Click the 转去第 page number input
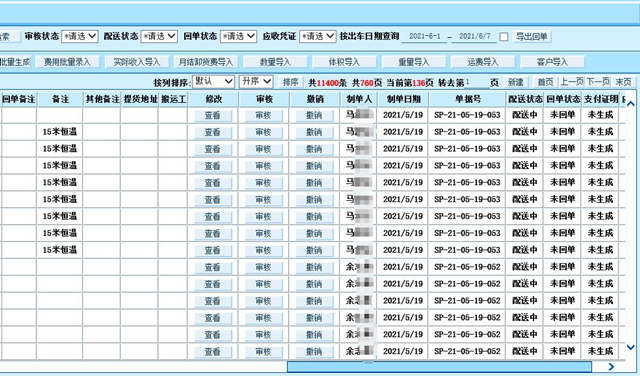 [477, 82]
